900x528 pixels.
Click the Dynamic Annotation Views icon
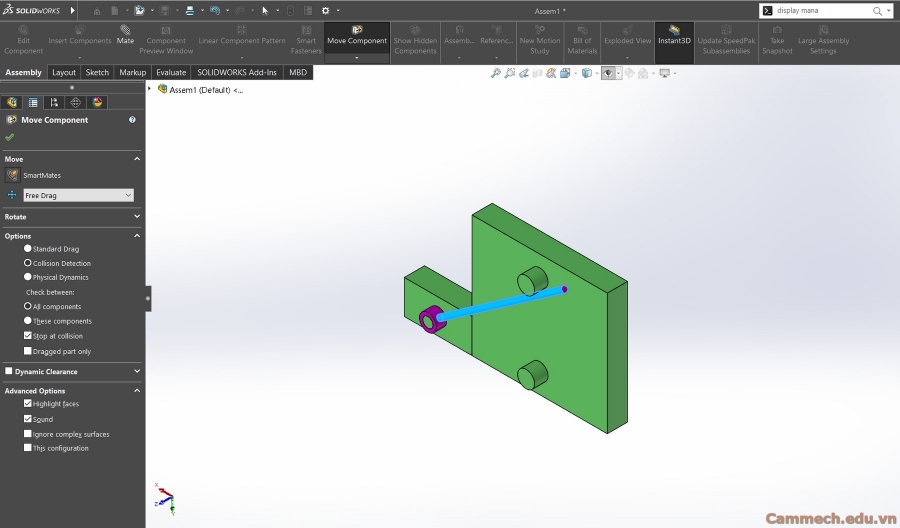coord(551,73)
